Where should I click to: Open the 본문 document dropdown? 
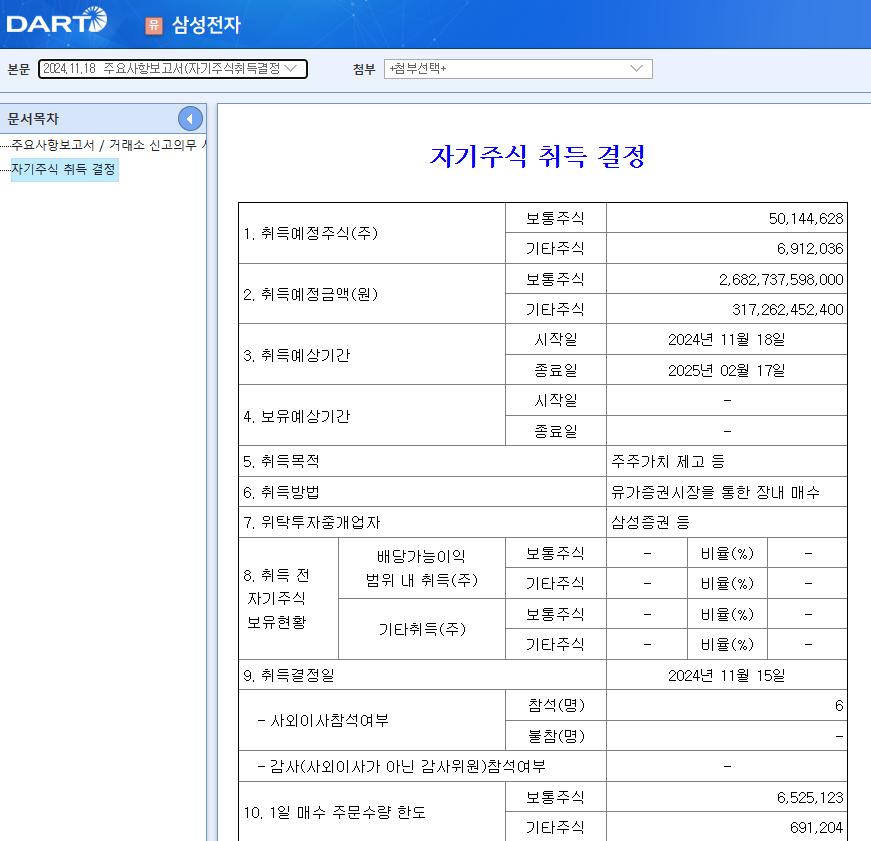(173, 69)
